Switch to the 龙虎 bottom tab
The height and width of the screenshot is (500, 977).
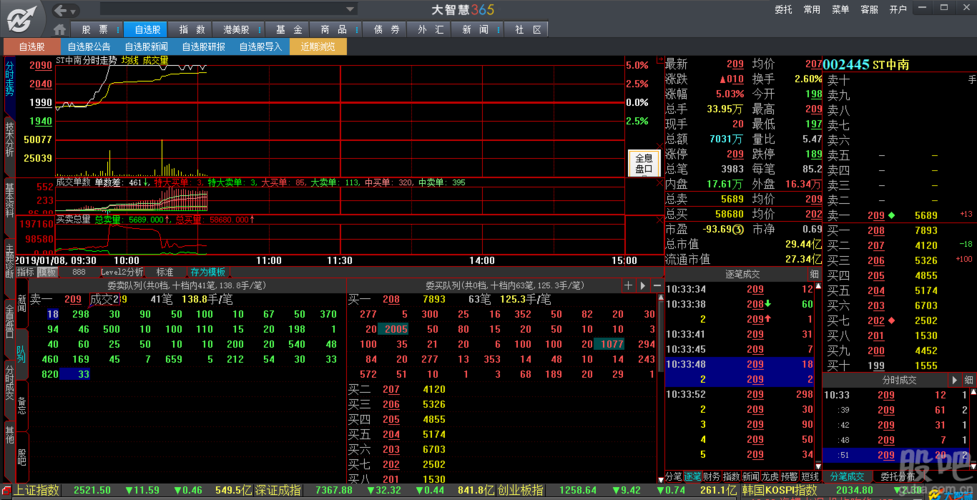pos(768,476)
